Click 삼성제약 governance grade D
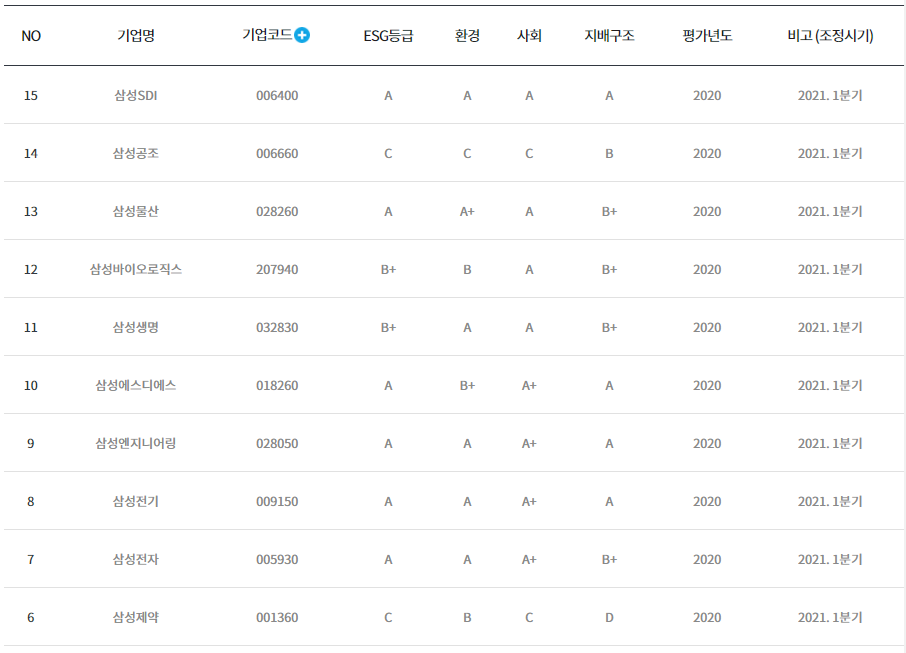 [609, 617]
